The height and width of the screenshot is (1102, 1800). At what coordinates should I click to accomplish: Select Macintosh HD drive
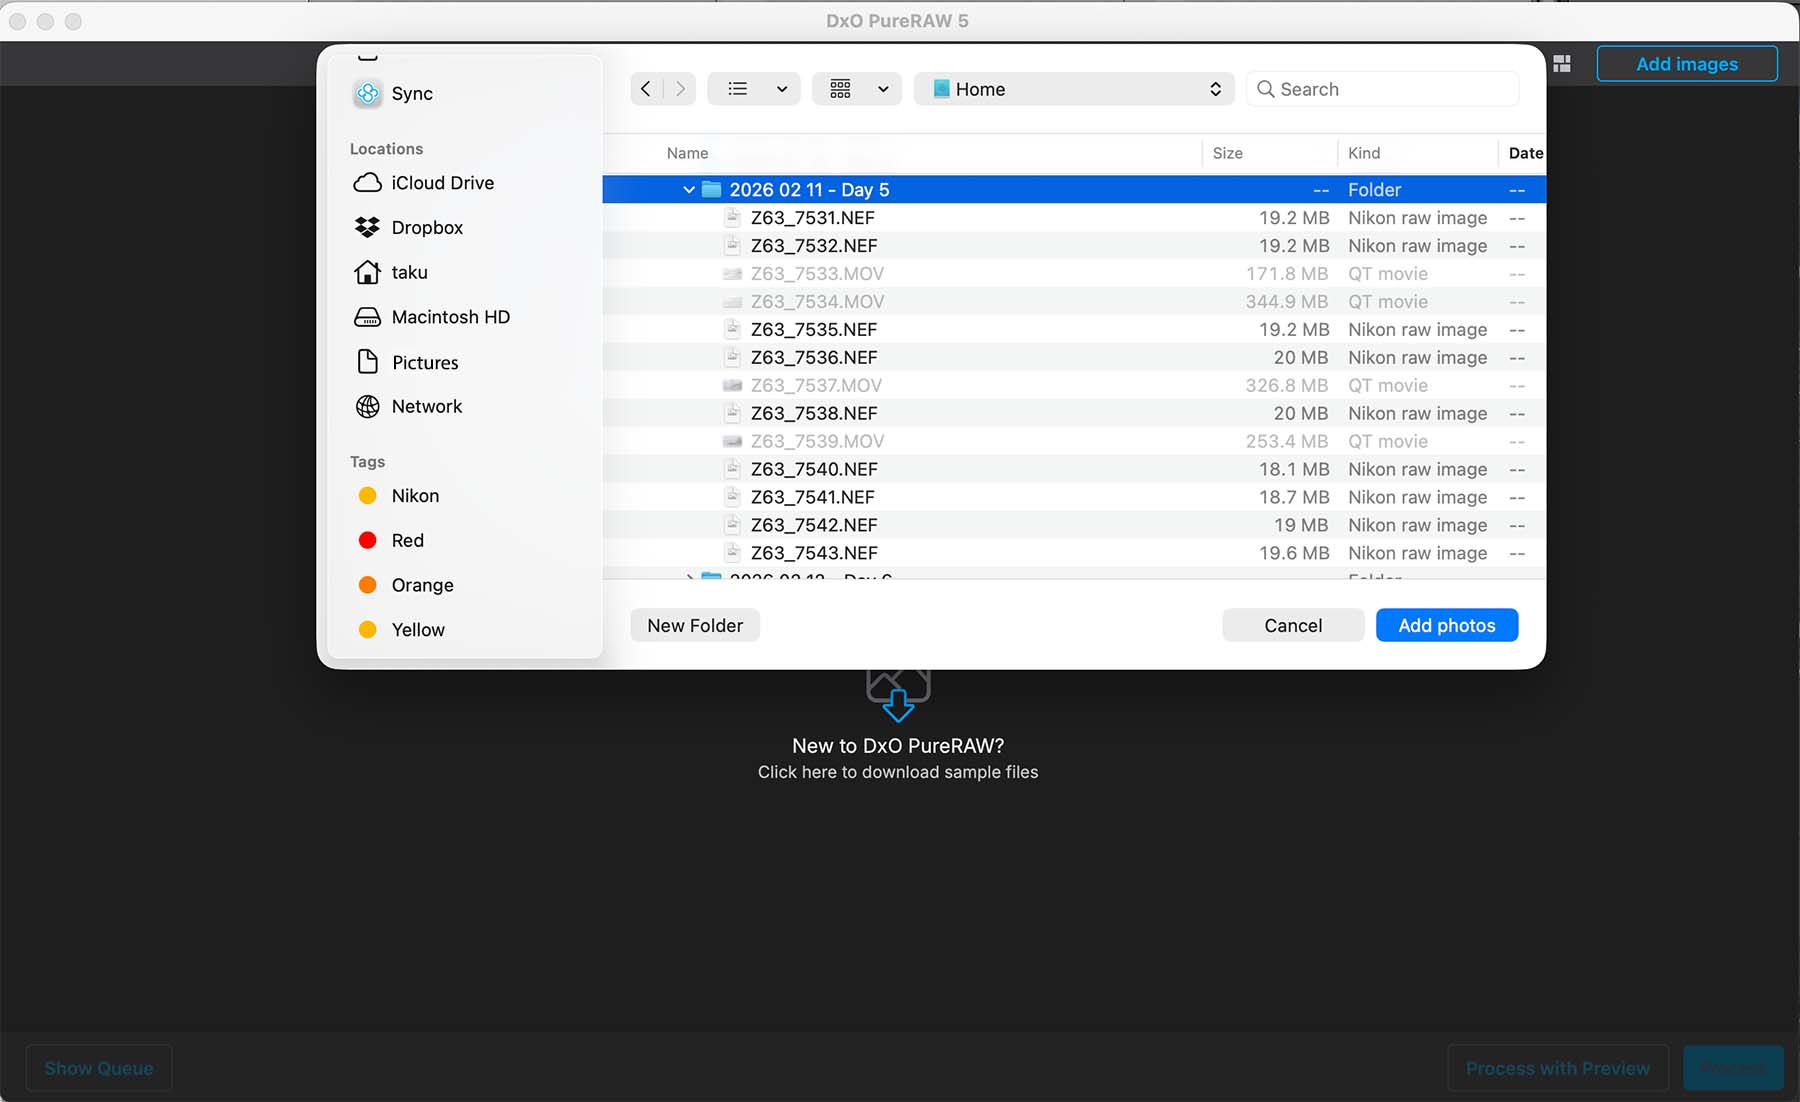point(450,317)
